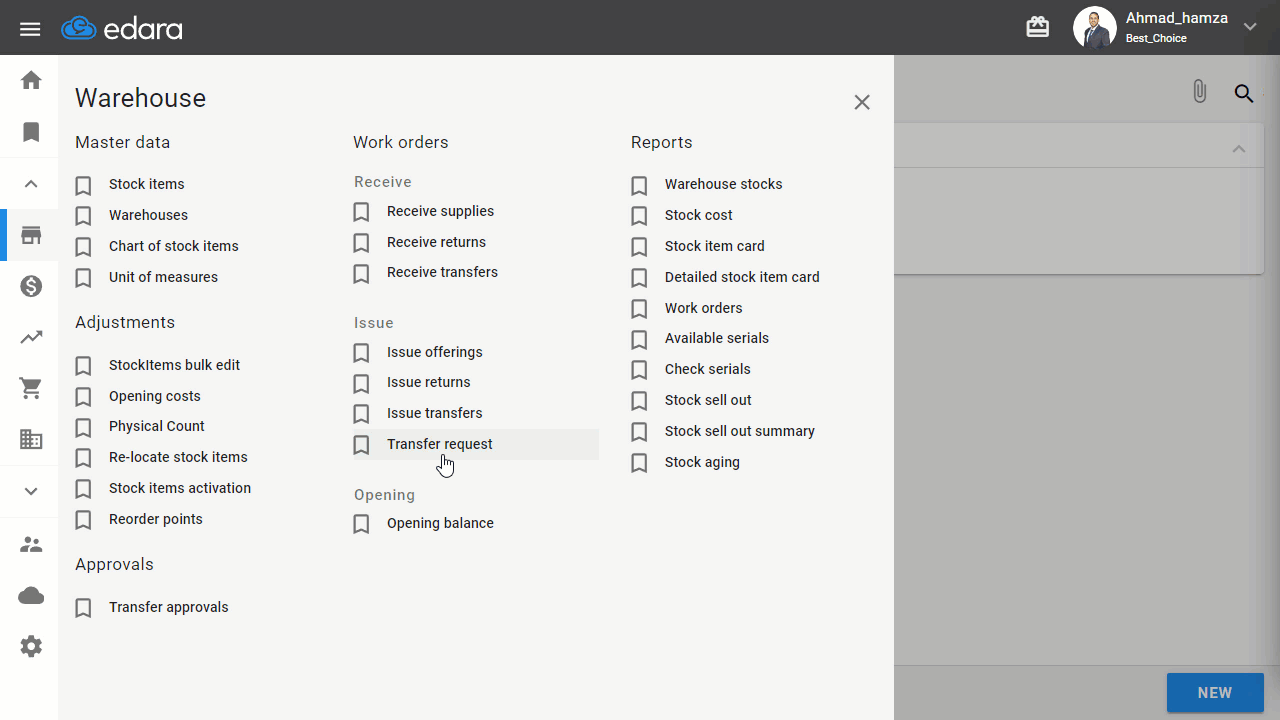
Task: Click bookmark icon beside Work orders
Action: pyautogui.click(x=640, y=309)
